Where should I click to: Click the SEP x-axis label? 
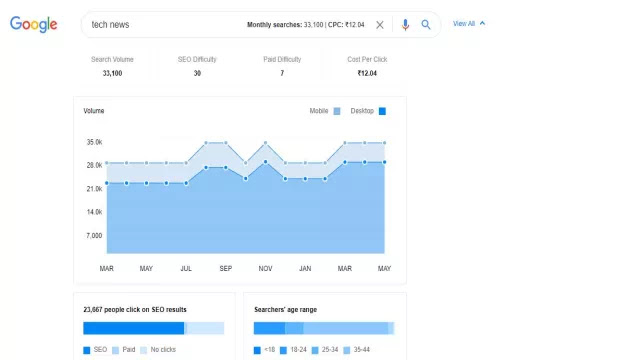(226, 269)
